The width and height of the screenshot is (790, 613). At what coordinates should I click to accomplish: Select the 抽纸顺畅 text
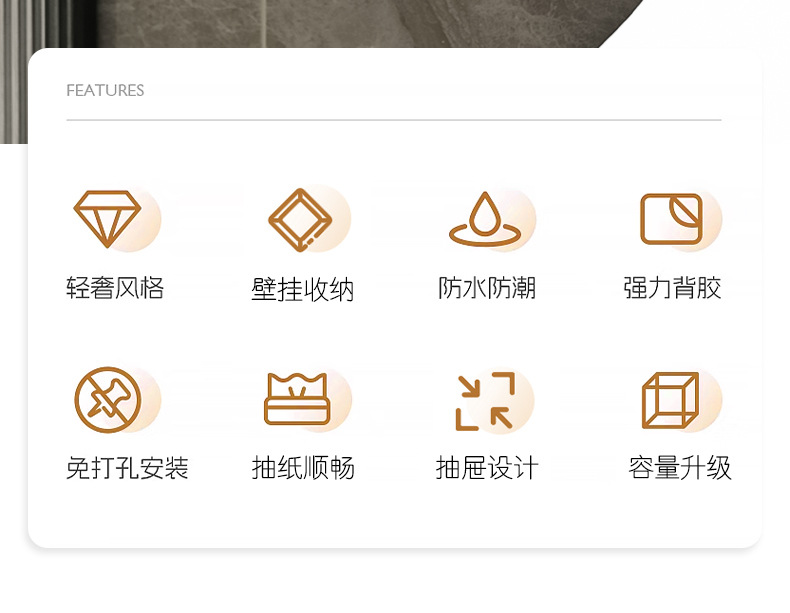click(303, 468)
